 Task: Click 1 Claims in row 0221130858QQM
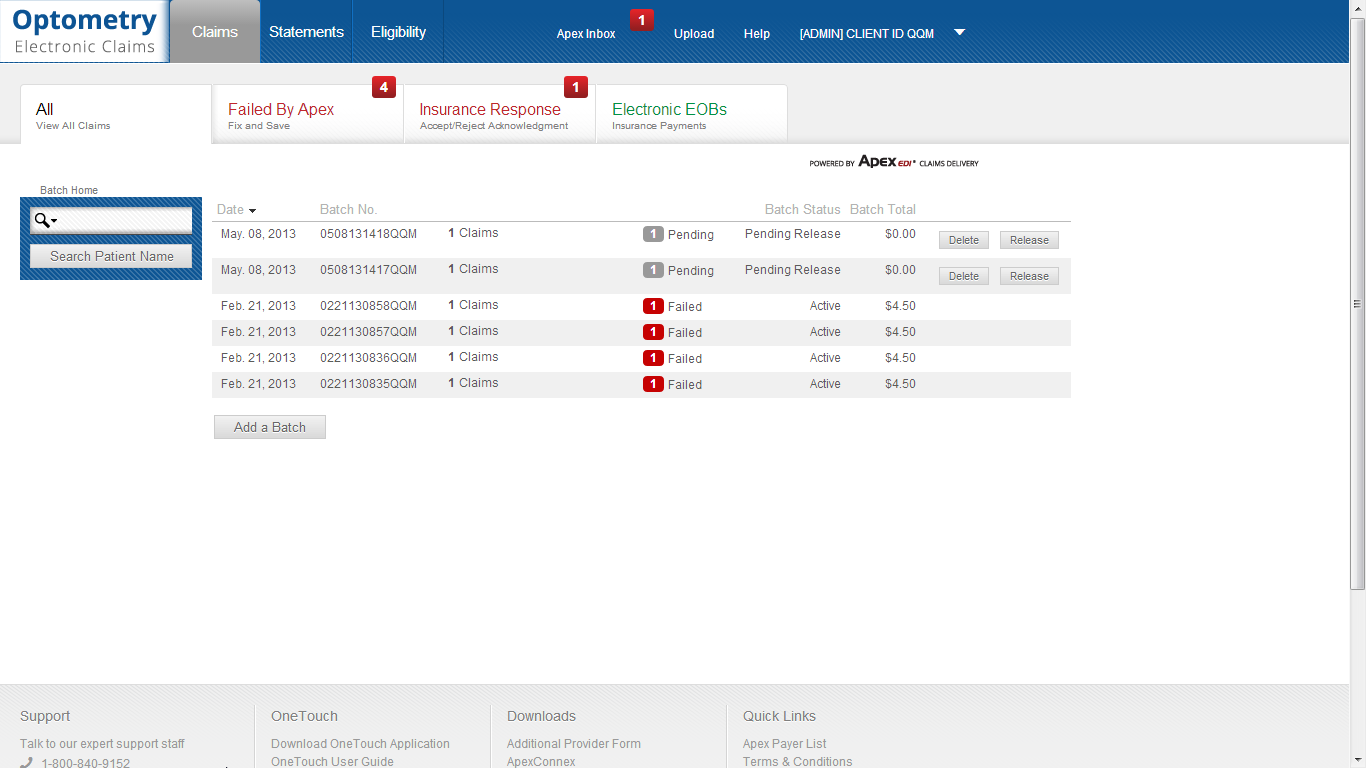click(x=473, y=305)
